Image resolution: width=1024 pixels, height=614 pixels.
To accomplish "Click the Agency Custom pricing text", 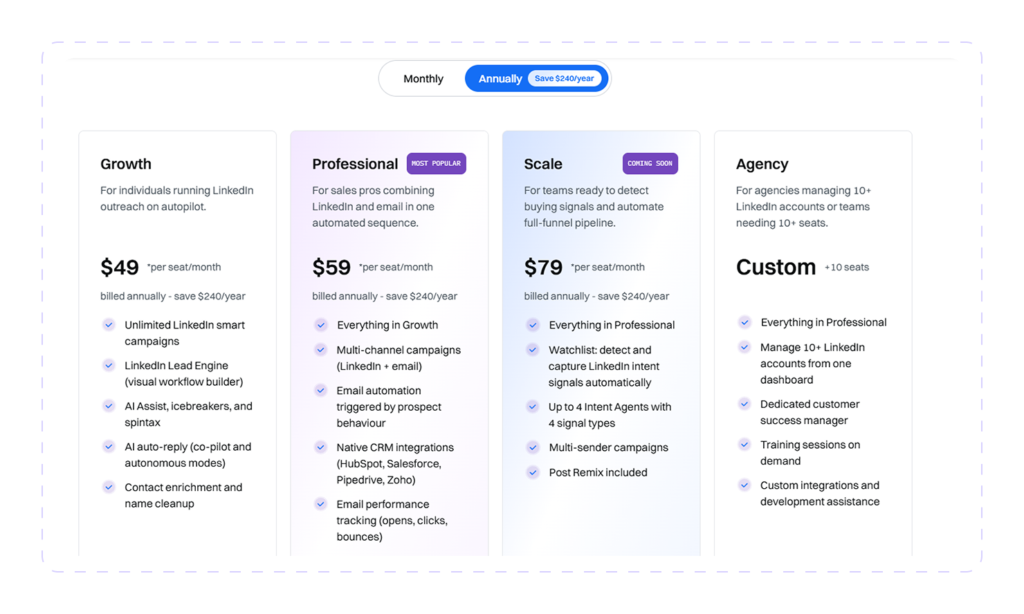I will [x=776, y=267].
